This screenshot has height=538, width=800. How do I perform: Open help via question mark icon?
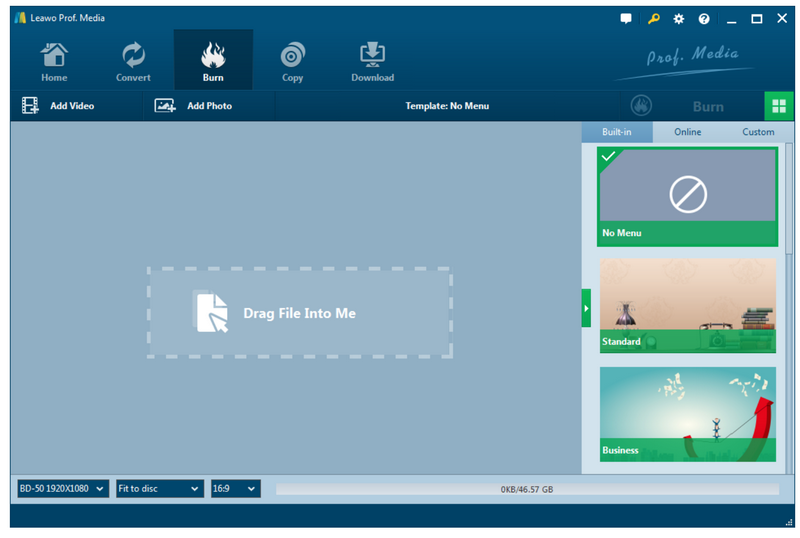(x=704, y=19)
